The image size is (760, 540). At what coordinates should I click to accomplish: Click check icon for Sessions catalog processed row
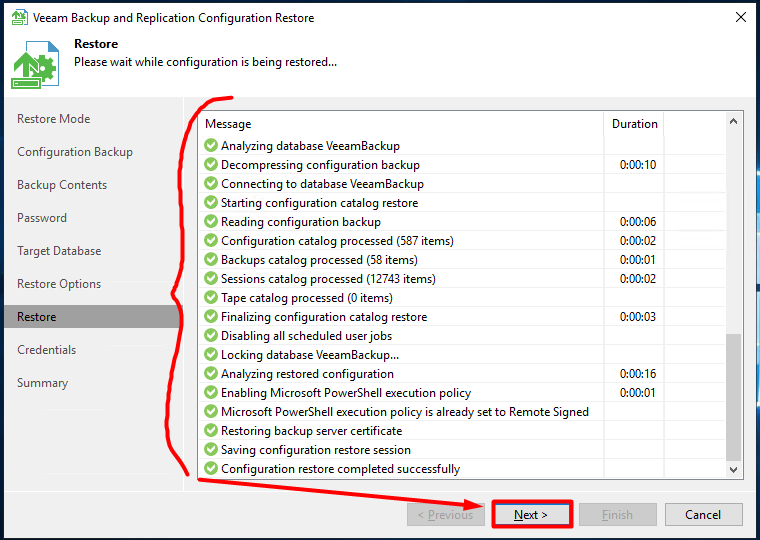click(211, 278)
